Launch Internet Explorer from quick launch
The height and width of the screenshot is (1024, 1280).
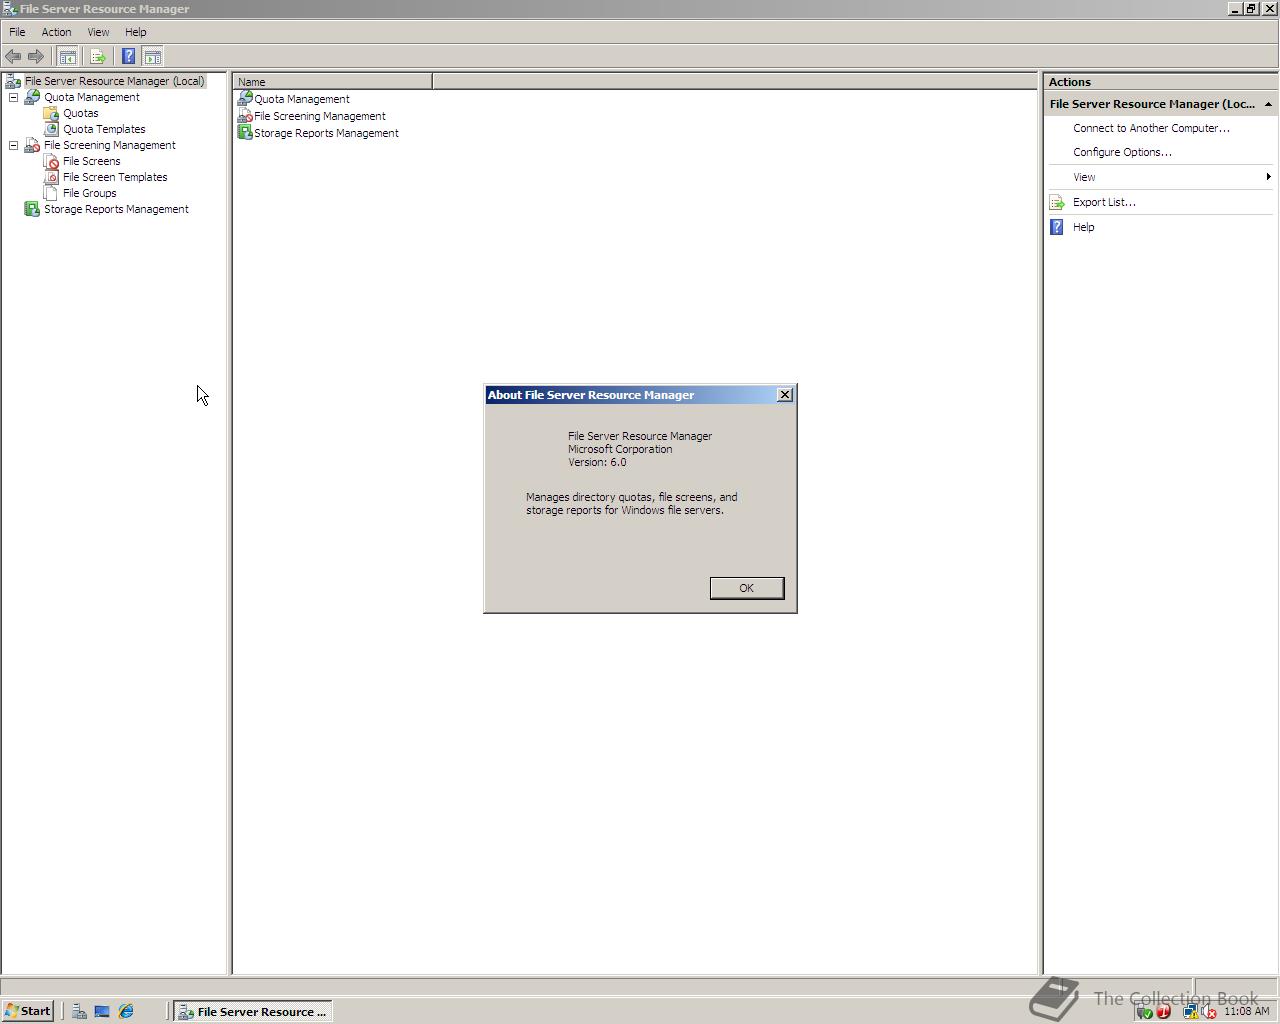(x=126, y=1011)
